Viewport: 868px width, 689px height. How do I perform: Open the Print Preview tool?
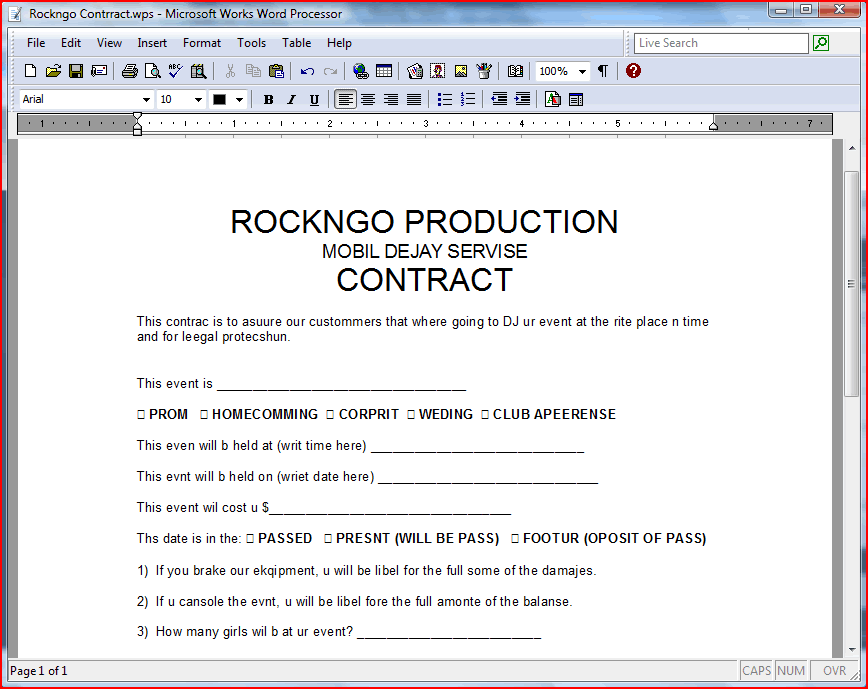pyautogui.click(x=152, y=71)
